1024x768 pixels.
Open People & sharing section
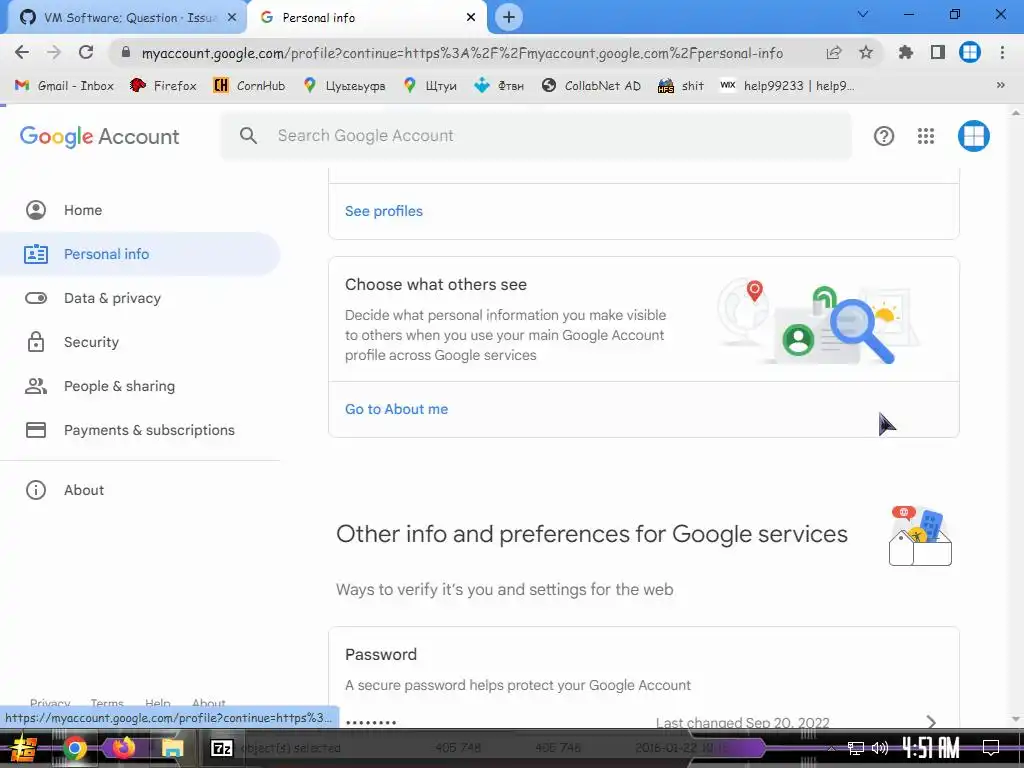point(140,386)
